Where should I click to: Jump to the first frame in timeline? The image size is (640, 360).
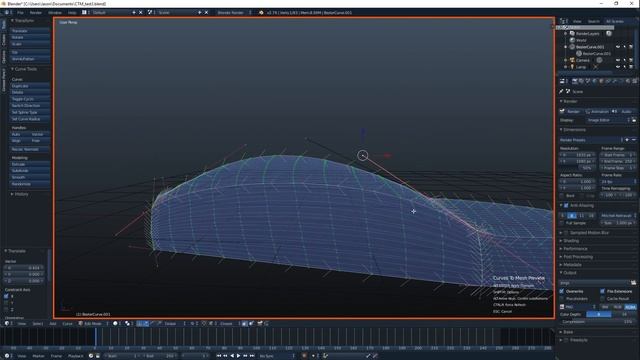point(219,356)
